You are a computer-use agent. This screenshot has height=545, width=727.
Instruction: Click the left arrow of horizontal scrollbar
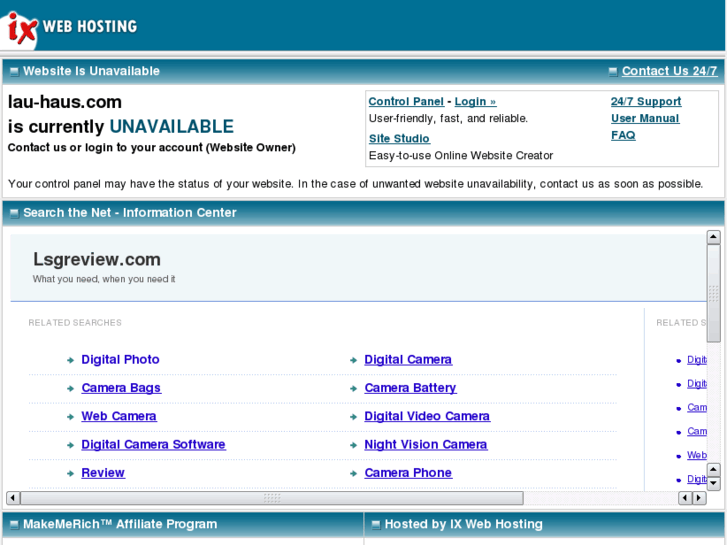click(13, 498)
